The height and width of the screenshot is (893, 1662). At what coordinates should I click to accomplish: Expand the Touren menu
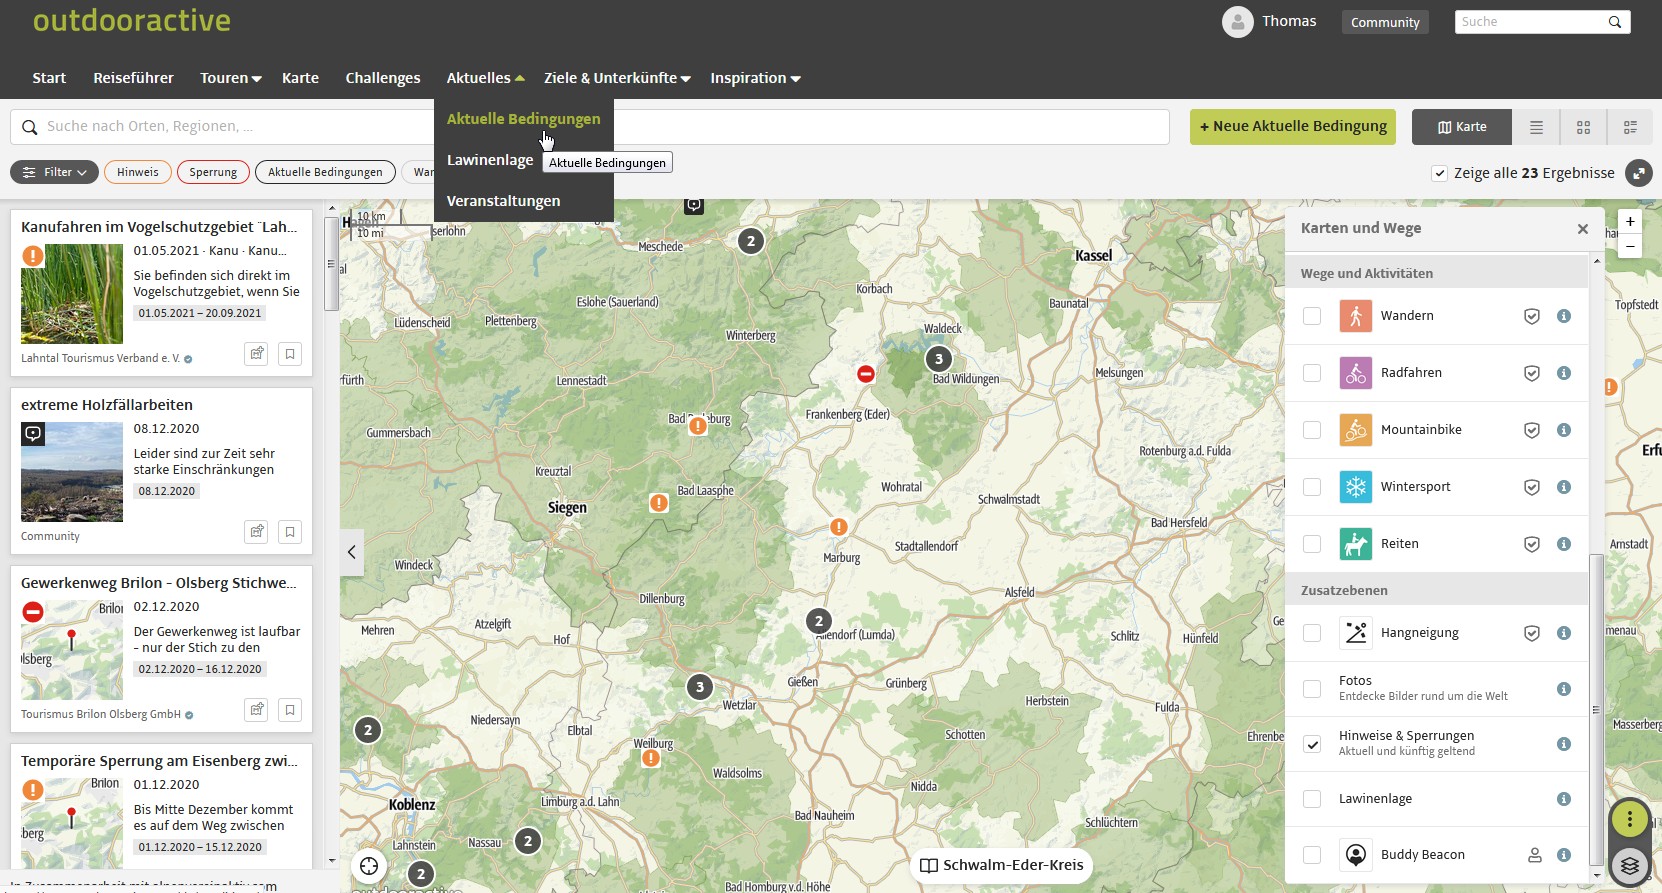(x=230, y=78)
